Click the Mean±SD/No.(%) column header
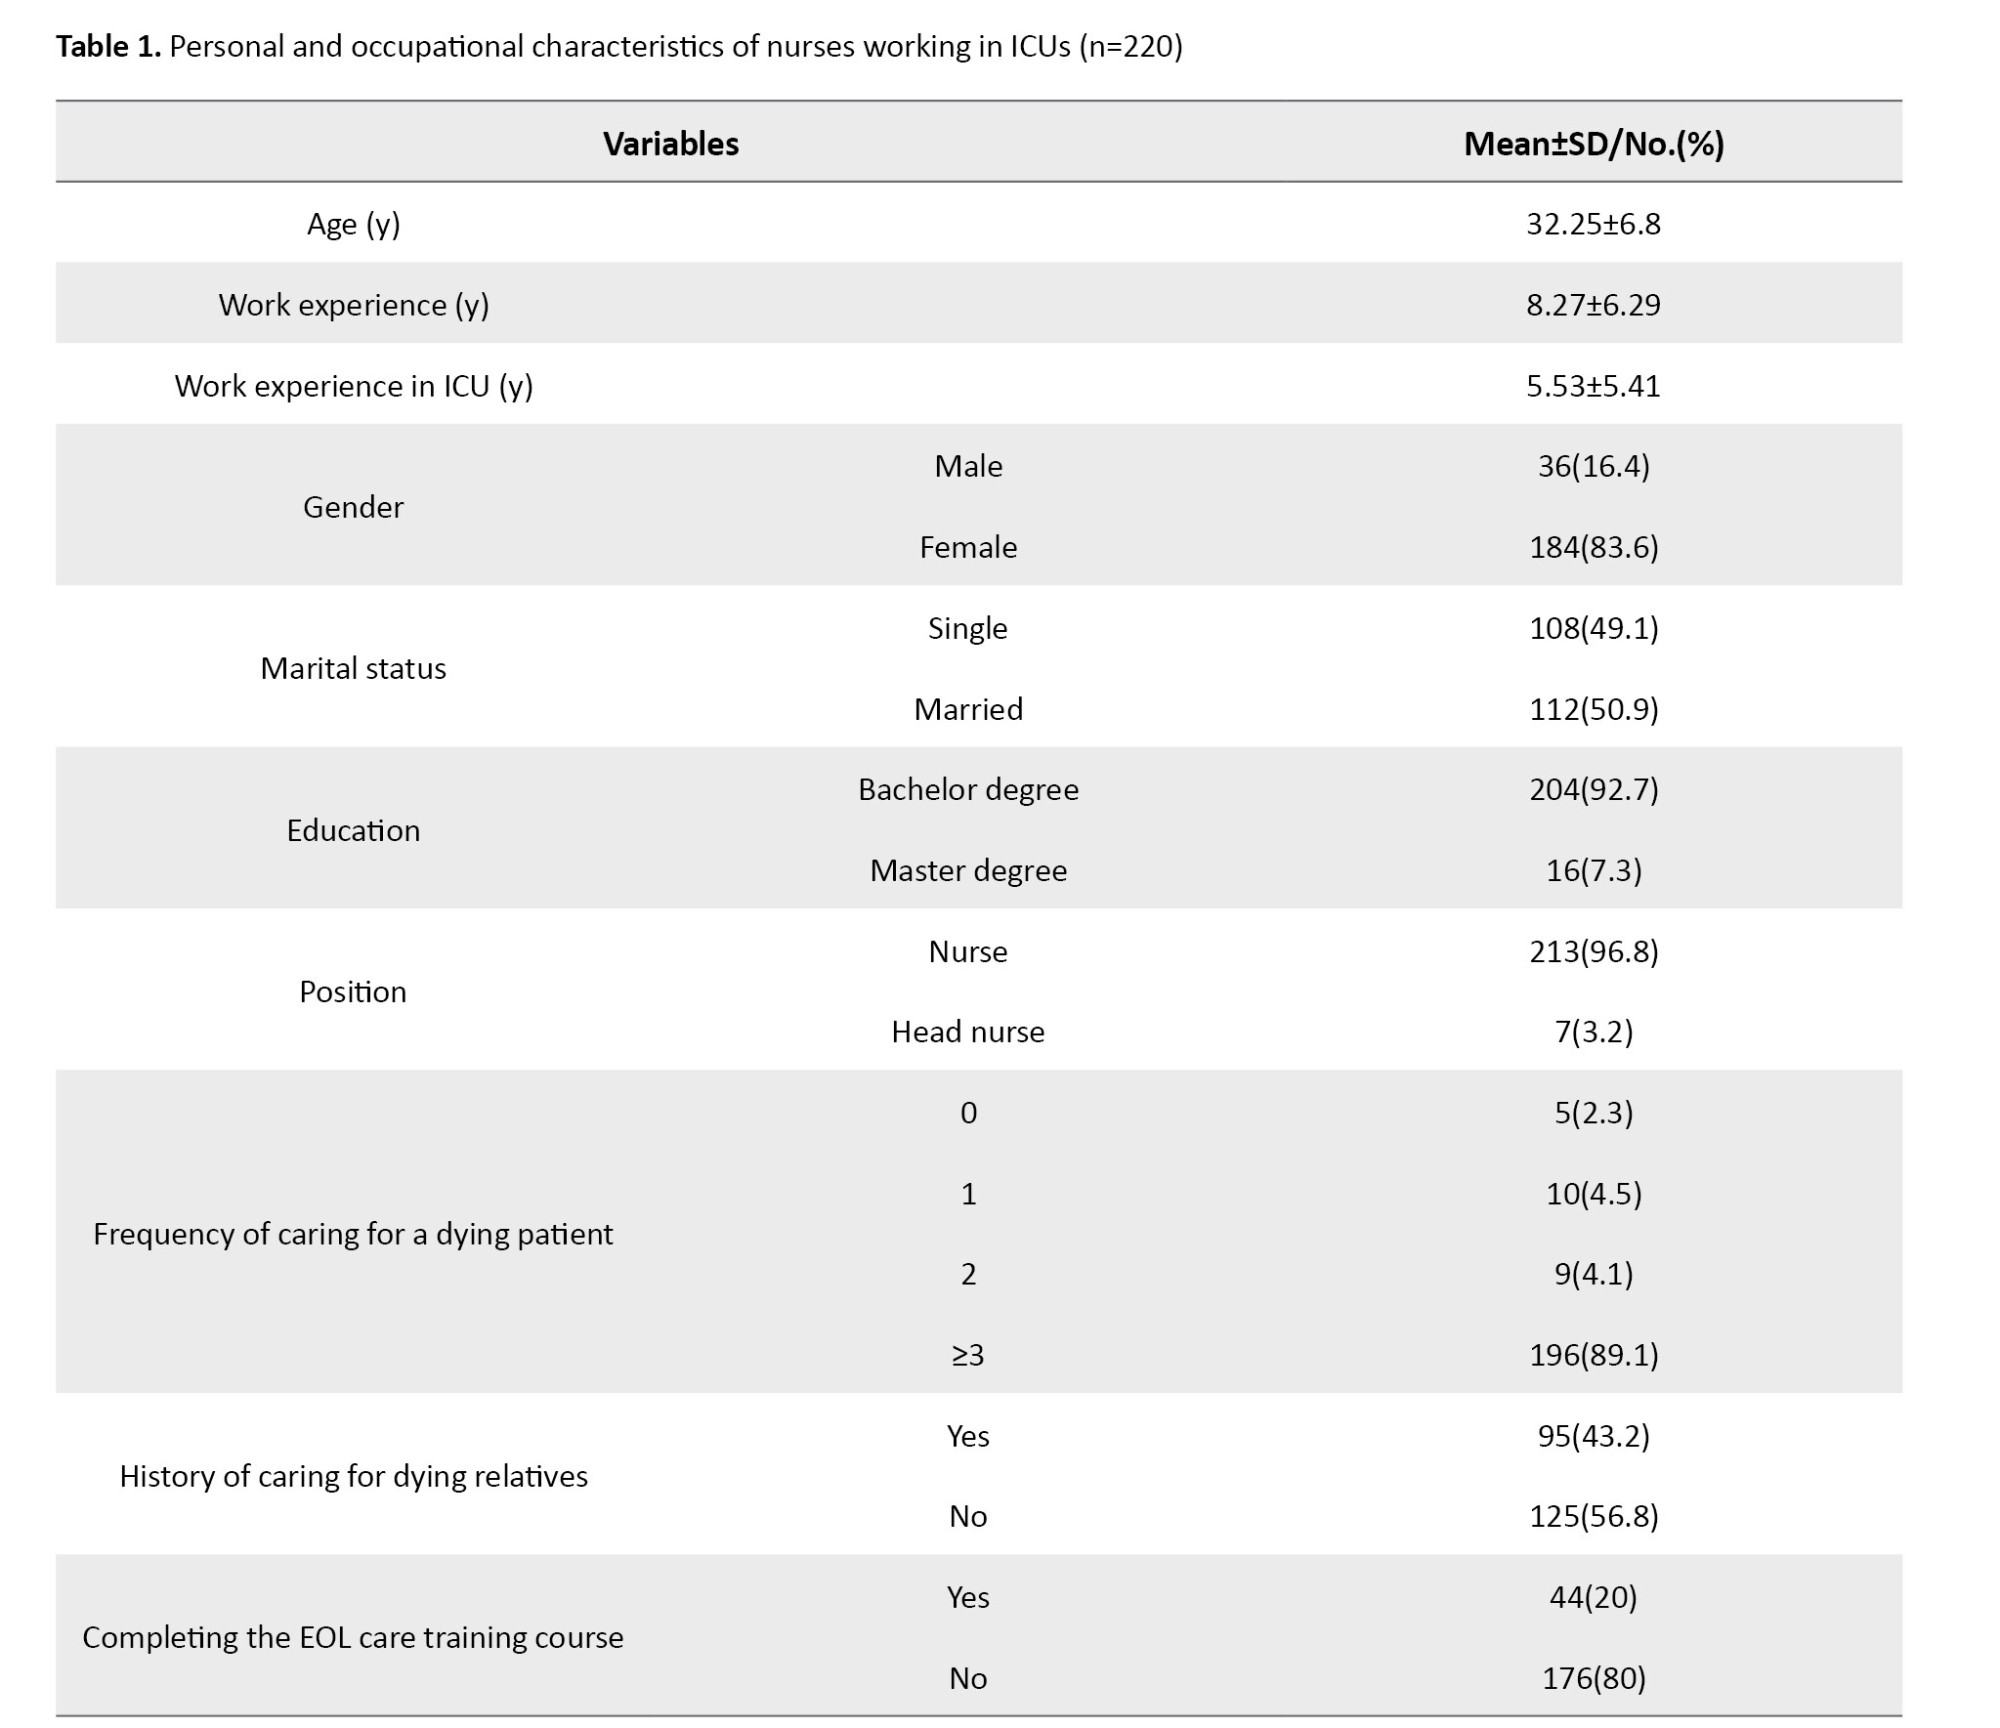Viewport: 2000px width, 1728px height. point(1593,144)
